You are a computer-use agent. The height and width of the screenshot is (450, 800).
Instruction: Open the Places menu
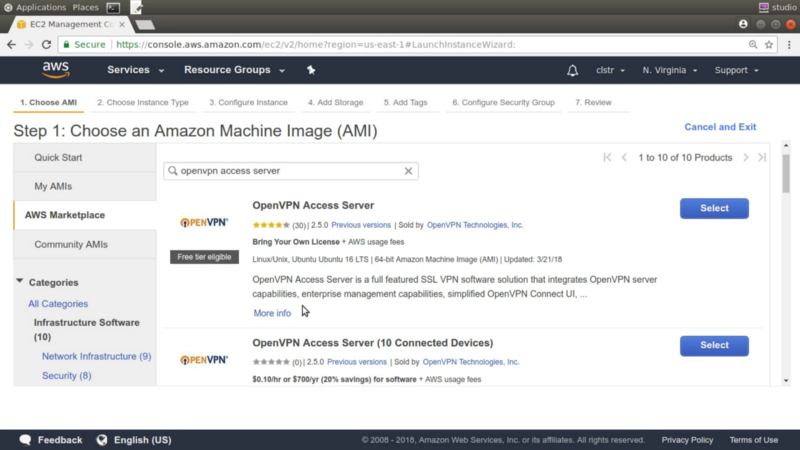pos(85,7)
